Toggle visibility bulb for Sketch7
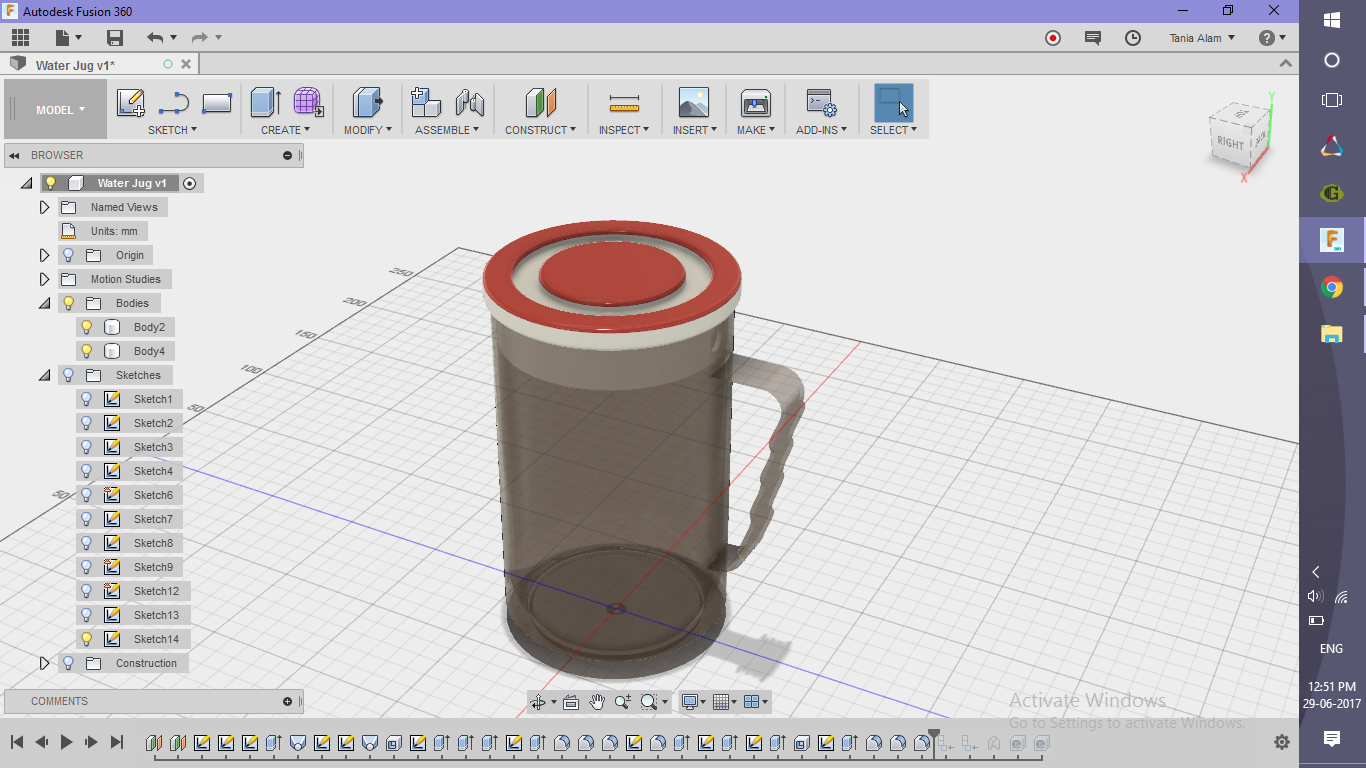The width and height of the screenshot is (1366, 768). pos(86,519)
